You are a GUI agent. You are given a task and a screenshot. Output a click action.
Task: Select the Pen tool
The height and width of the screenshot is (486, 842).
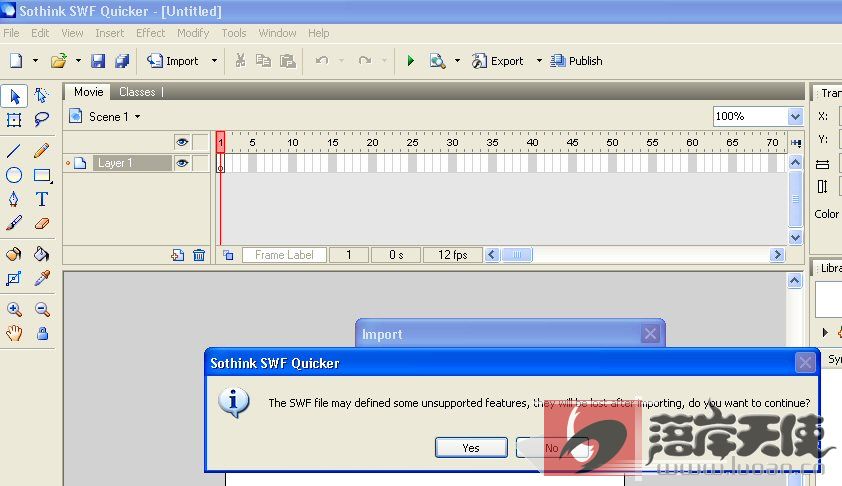pyautogui.click(x=14, y=199)
